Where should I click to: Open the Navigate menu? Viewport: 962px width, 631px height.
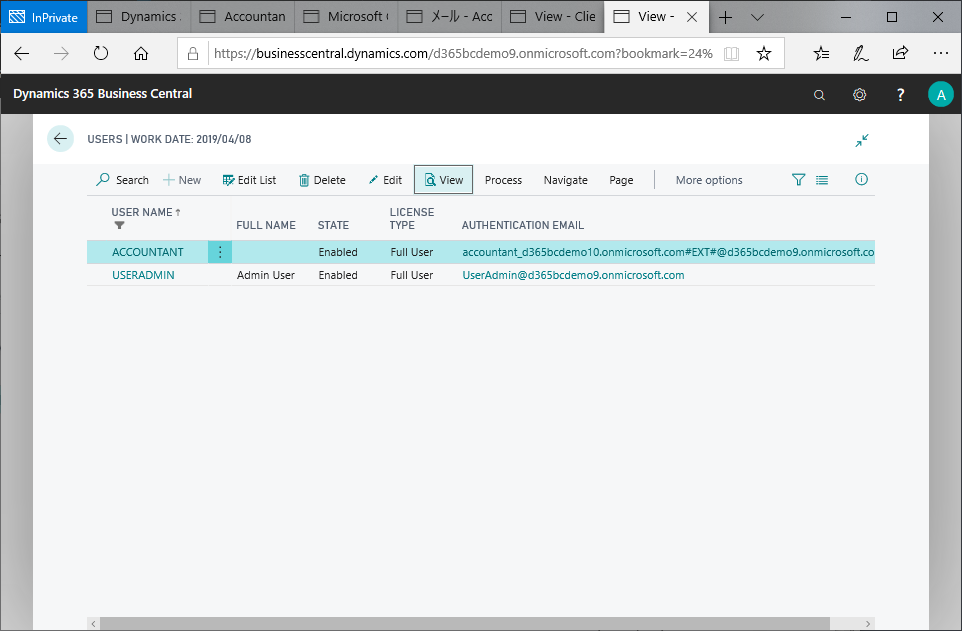pos(566,180)
